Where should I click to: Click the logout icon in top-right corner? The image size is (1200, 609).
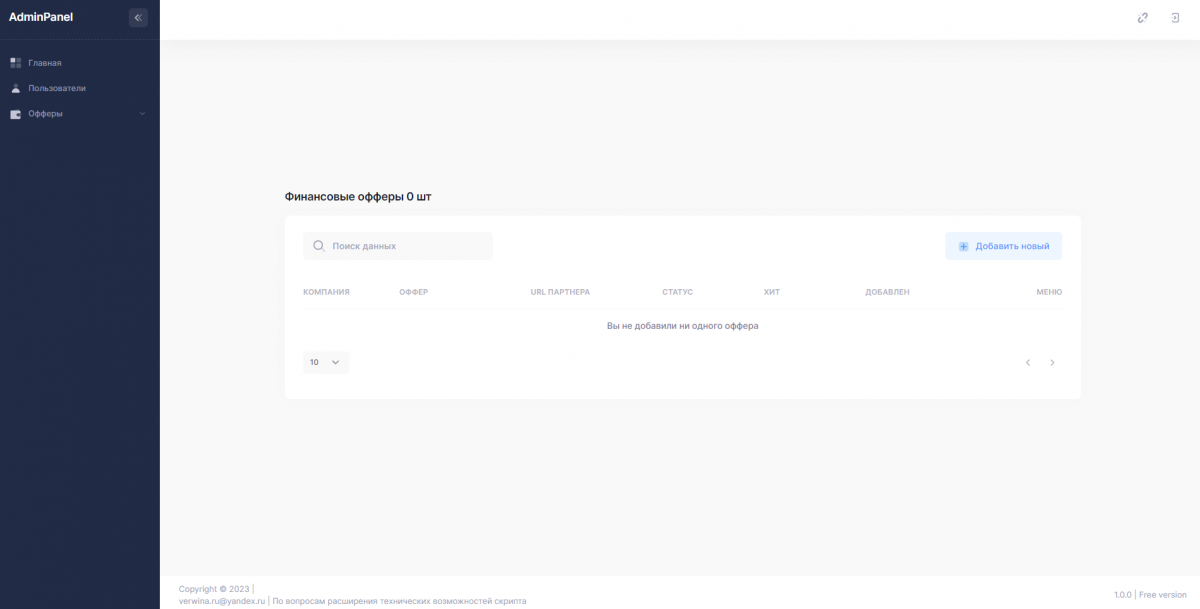coord(1175,17)
